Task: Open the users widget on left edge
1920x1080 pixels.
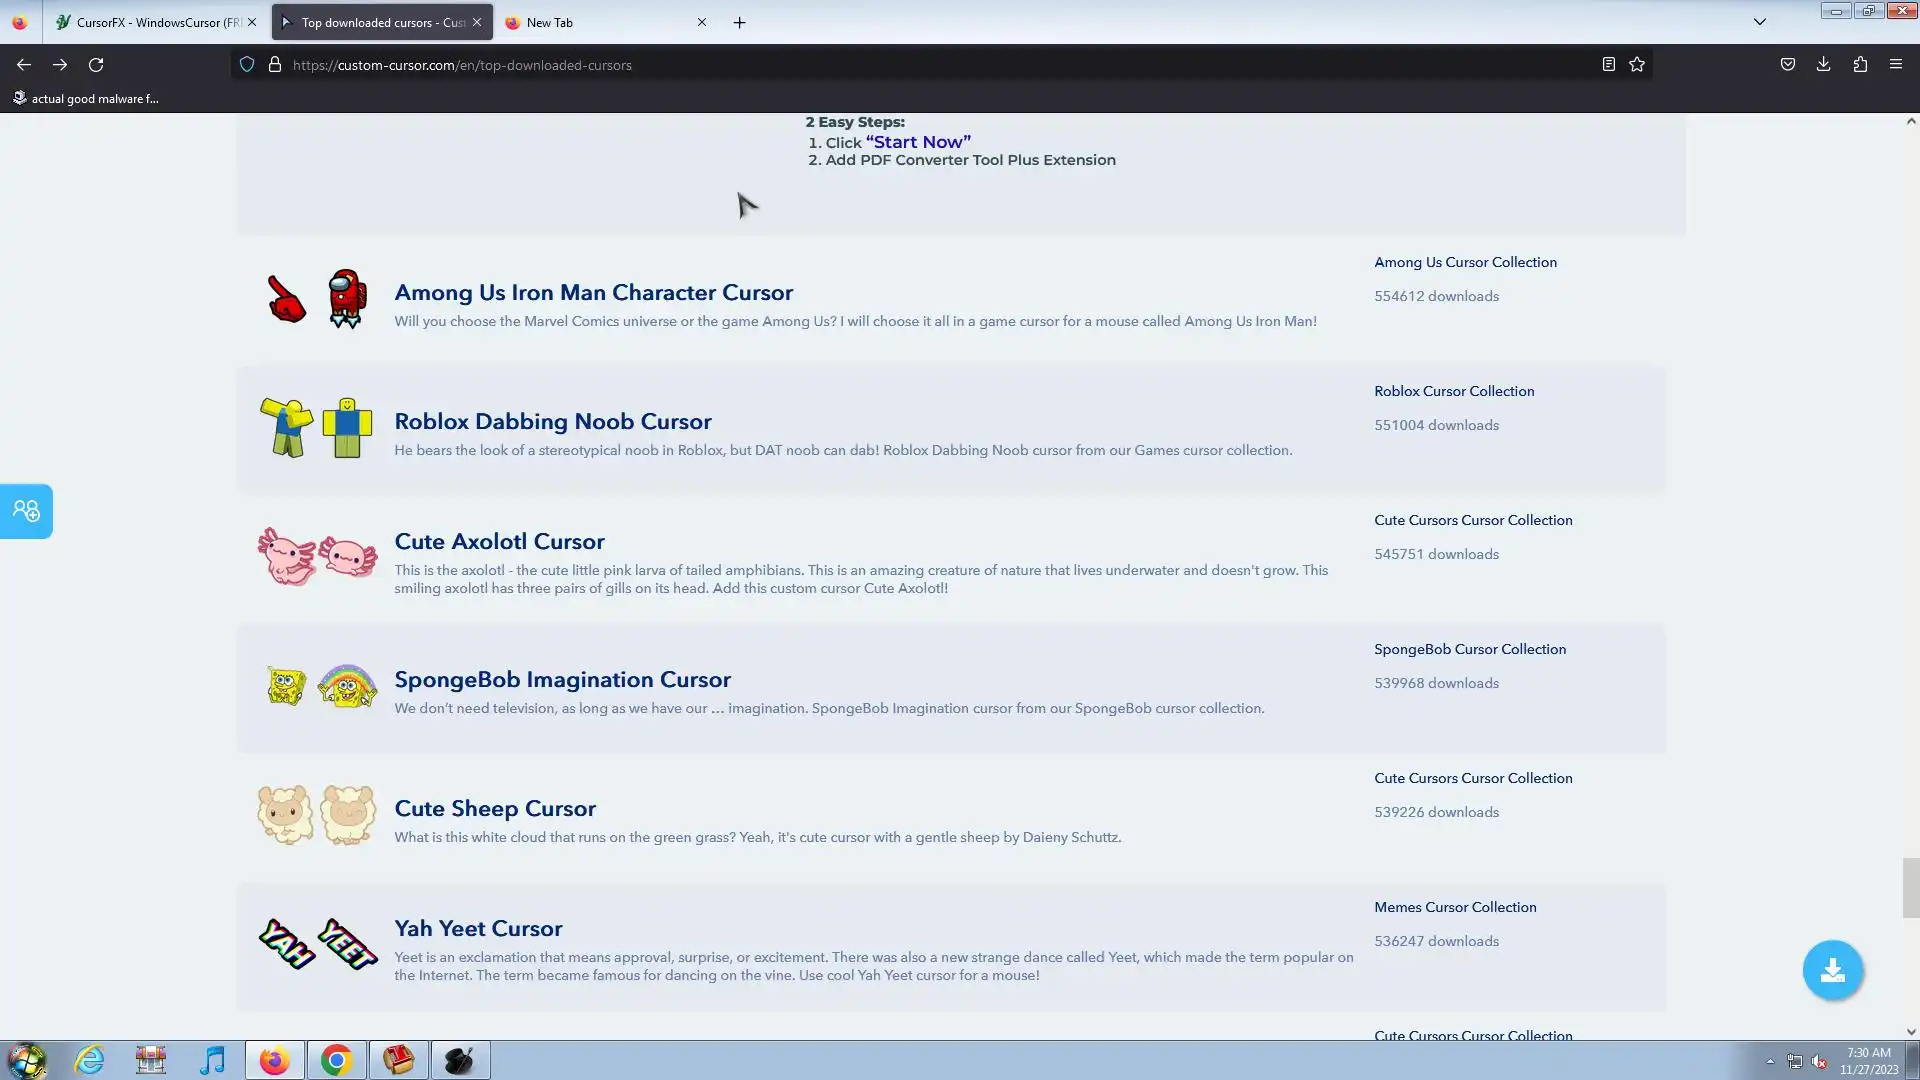Action: (26, 511)
